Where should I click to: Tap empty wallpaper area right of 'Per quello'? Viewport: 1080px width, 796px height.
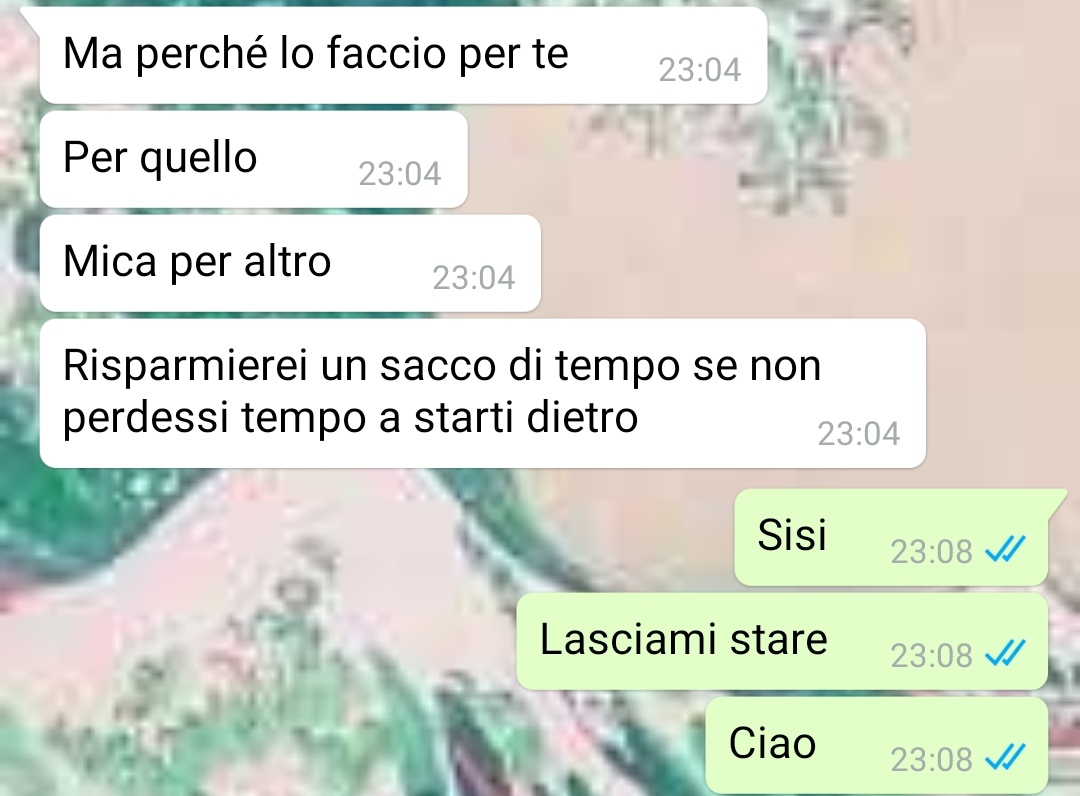(758, 160)
